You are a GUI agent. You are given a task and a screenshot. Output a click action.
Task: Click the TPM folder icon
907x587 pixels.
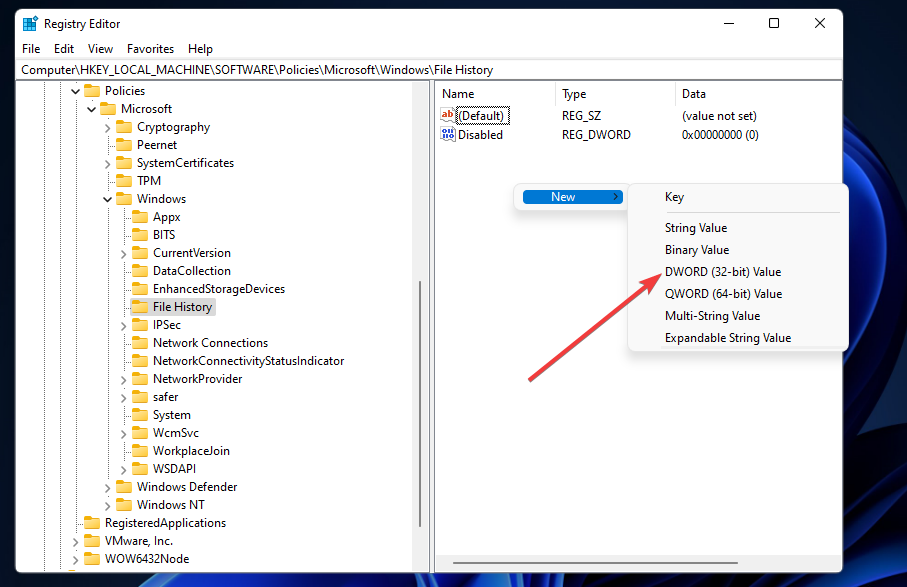pyautogui.click(x=124, y=180)
